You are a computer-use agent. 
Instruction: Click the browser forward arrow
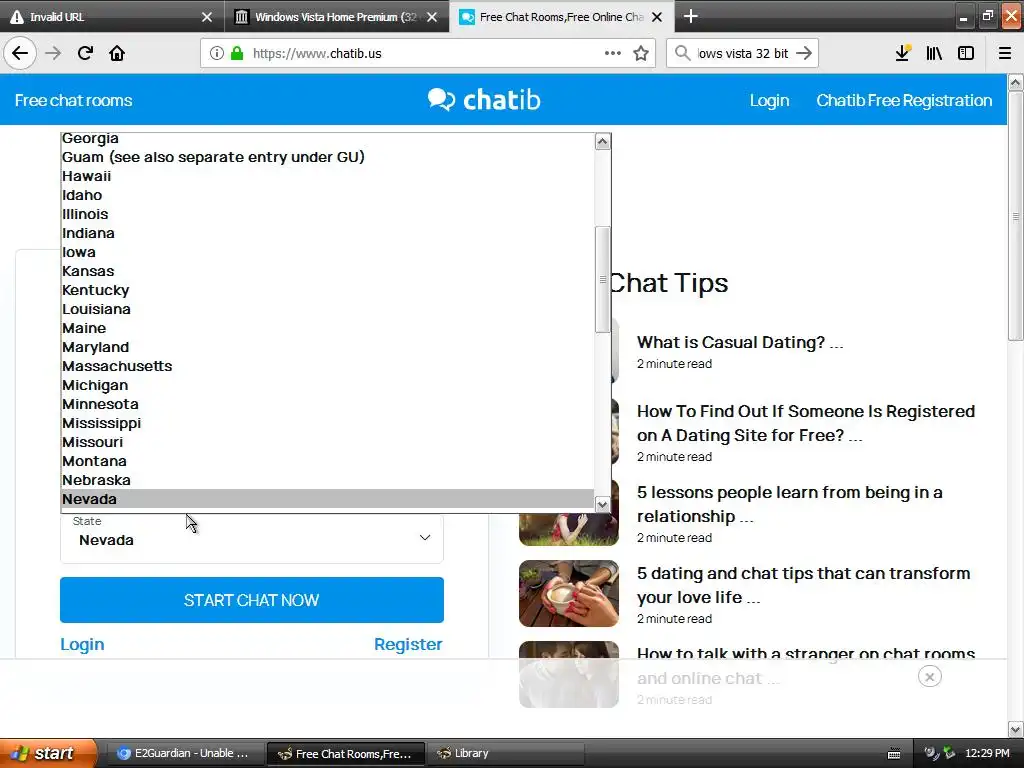click(x=53, y=53)
